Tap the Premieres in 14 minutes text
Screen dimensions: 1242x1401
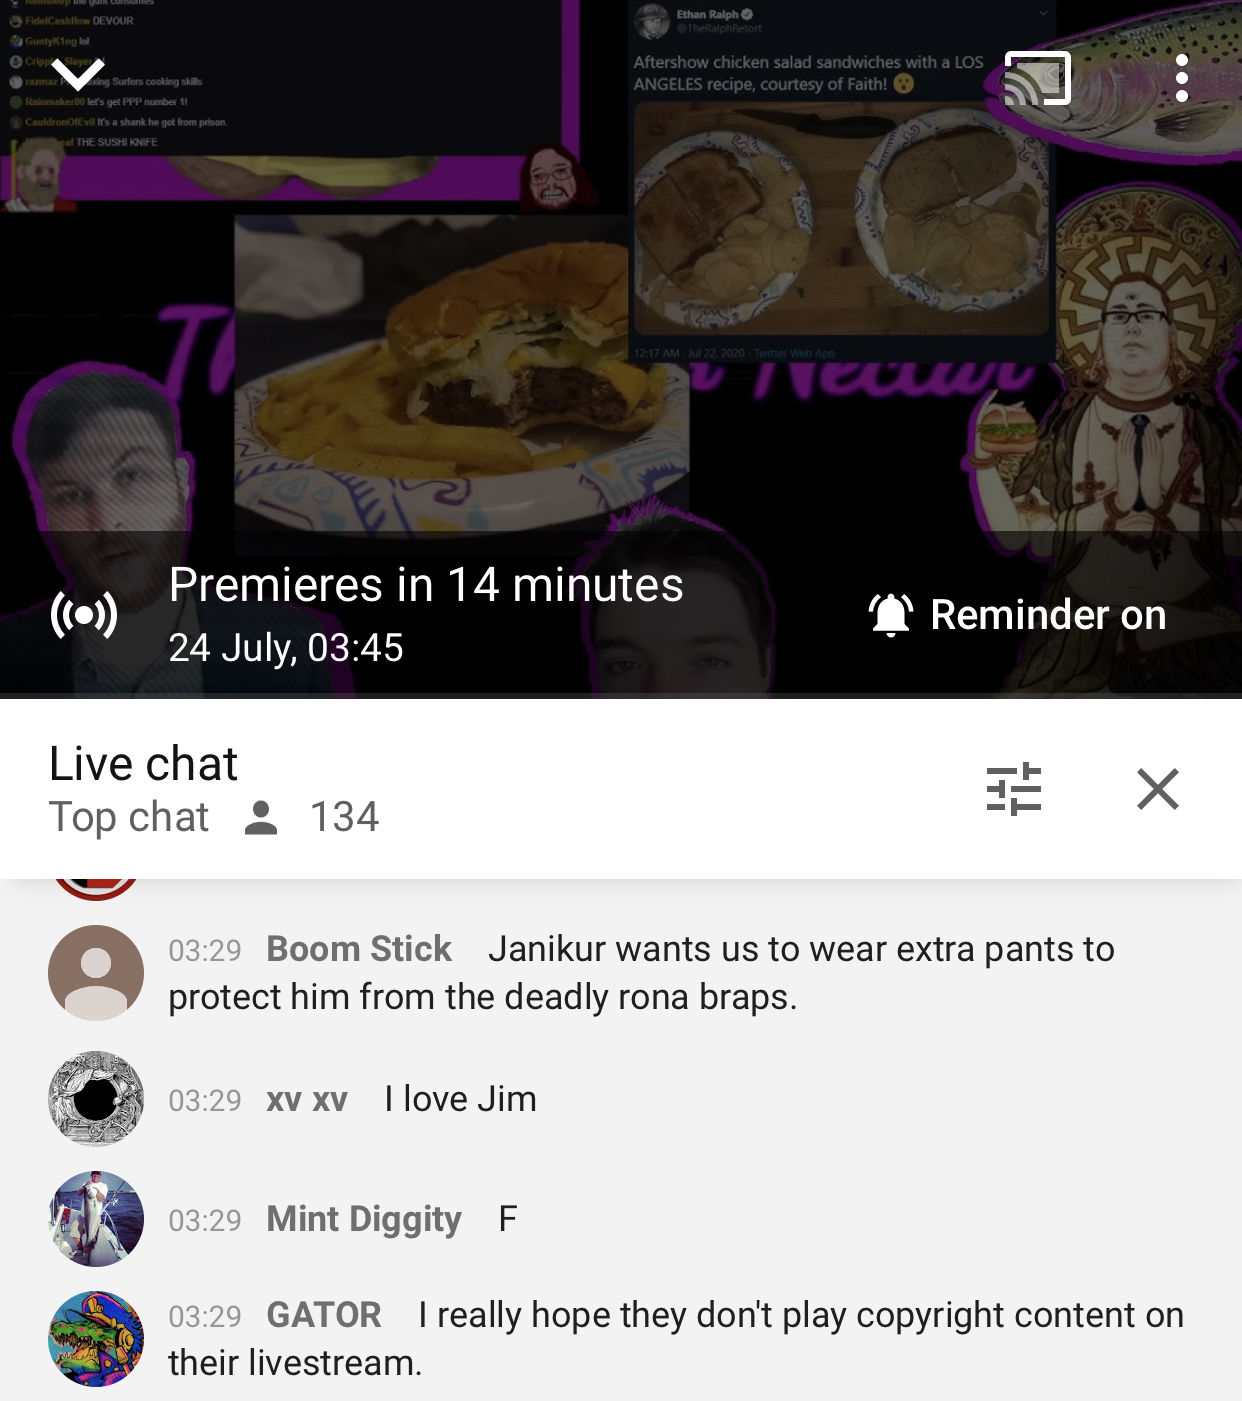click(426, 585)
